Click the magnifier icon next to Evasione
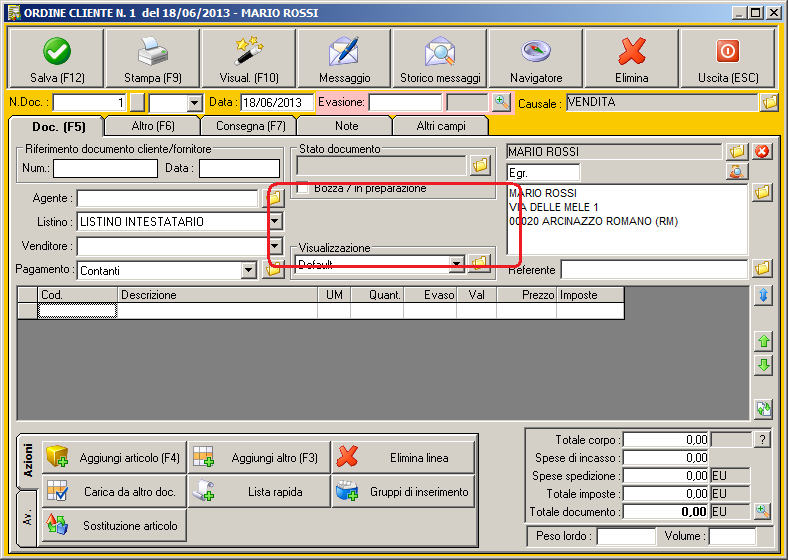The image size is (788, 560). (502, 103)
